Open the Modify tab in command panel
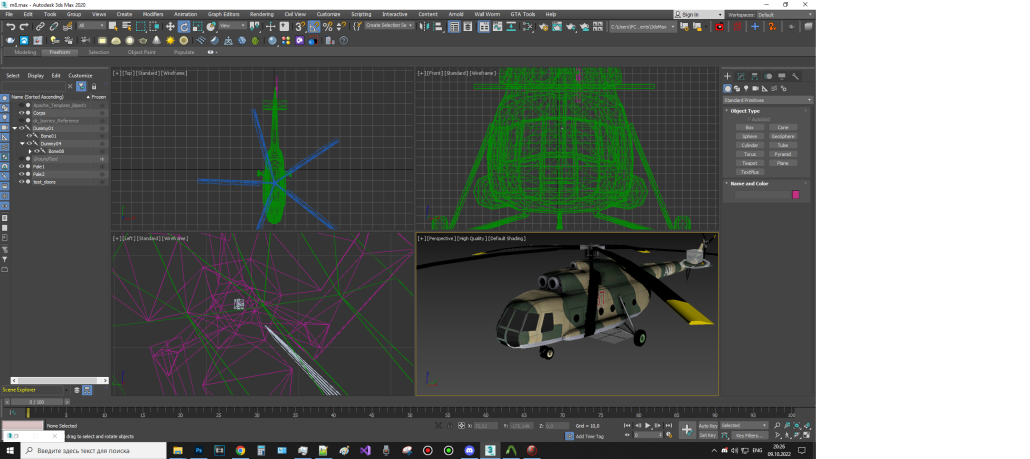The height and width of the screenshot is (459, 1030). tap(741, 76)
